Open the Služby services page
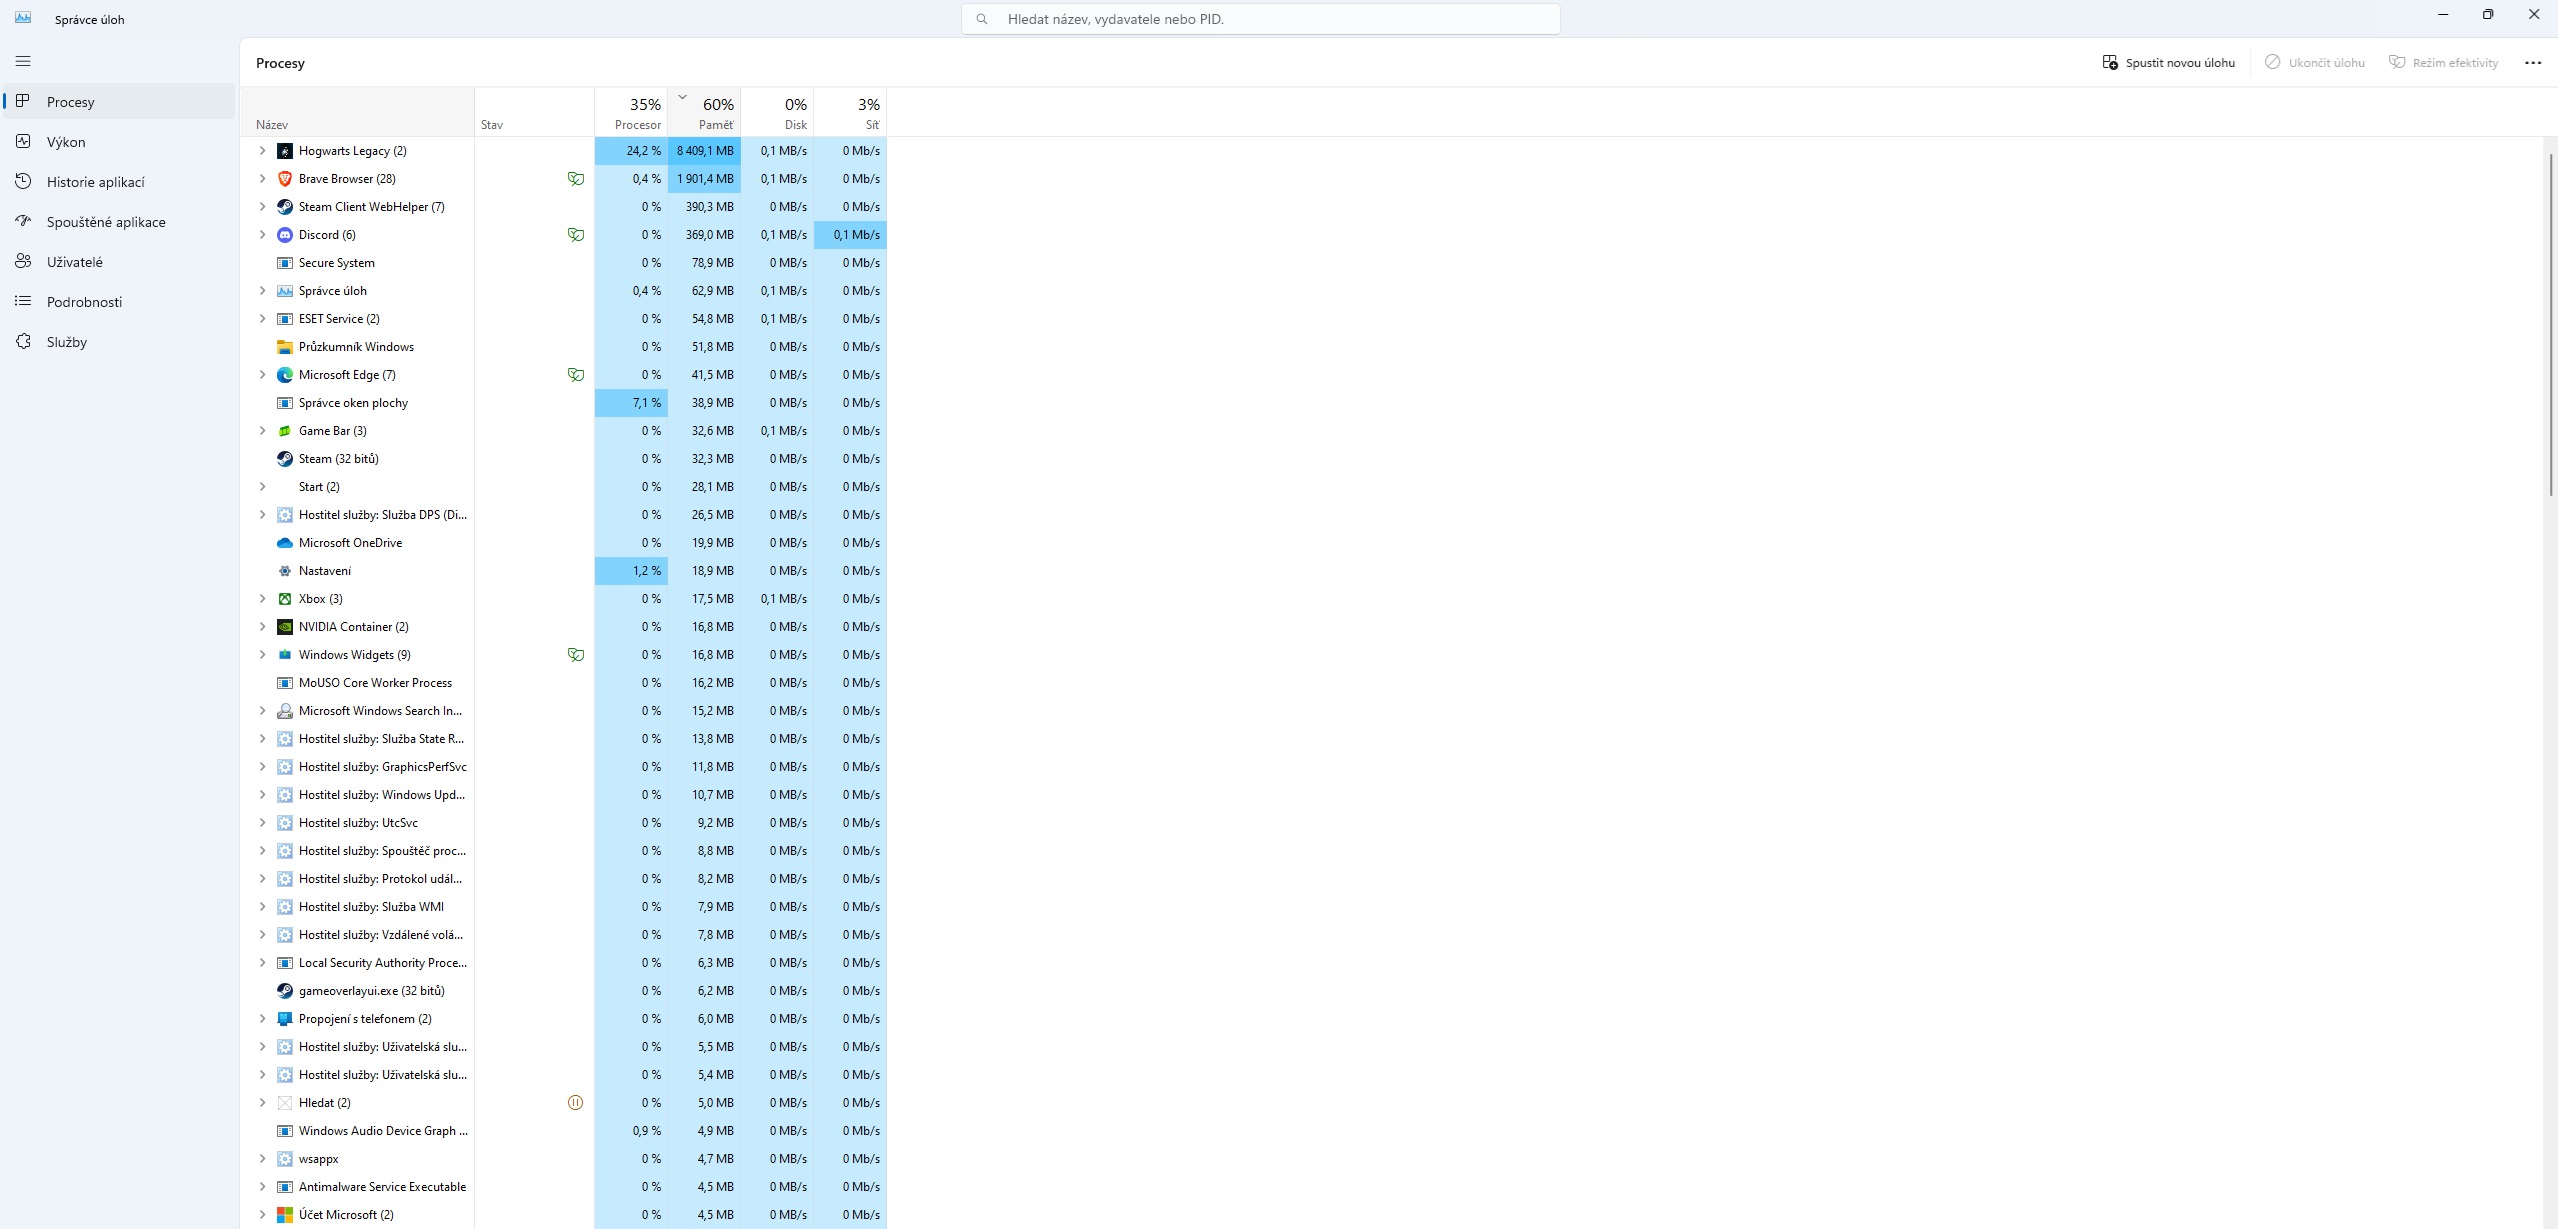 click(66, 342)
